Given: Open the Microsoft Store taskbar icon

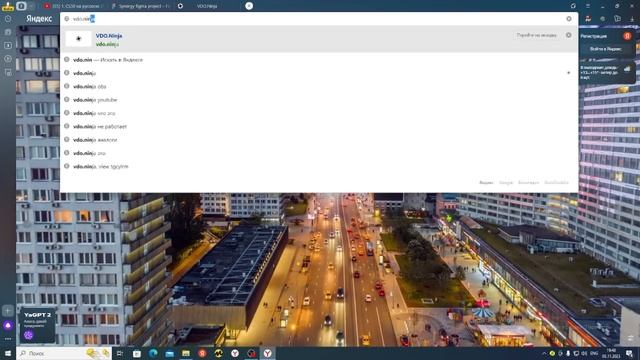Looking at the screenshot, I should click(136, 353).
